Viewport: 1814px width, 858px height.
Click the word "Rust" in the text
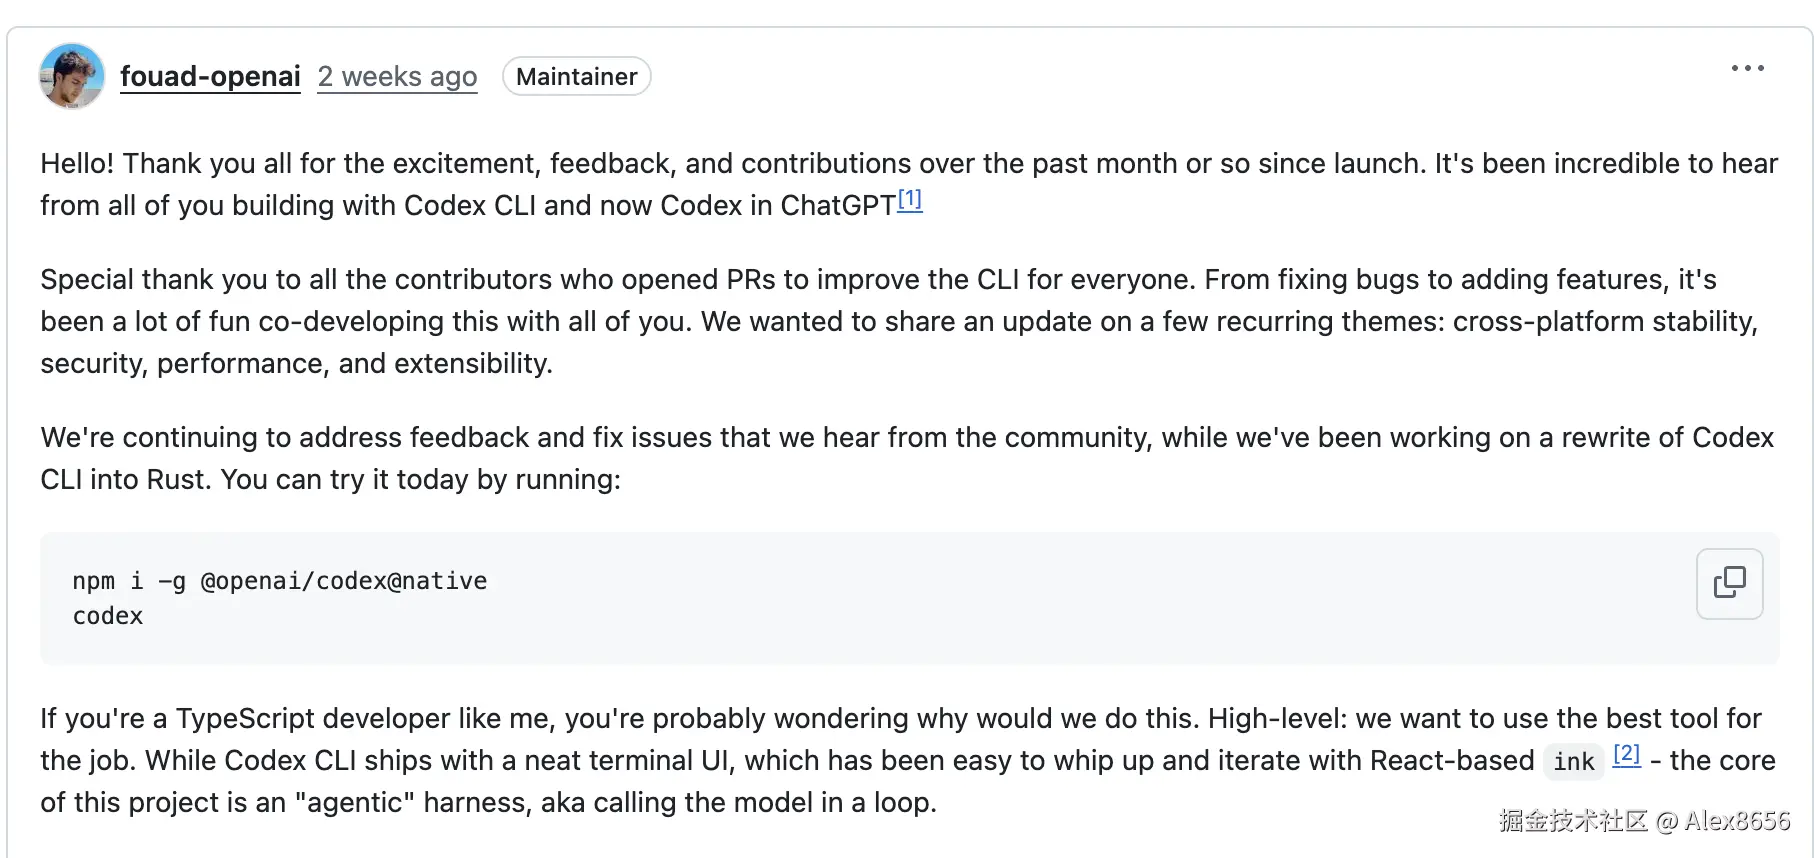tap(179, 480)
